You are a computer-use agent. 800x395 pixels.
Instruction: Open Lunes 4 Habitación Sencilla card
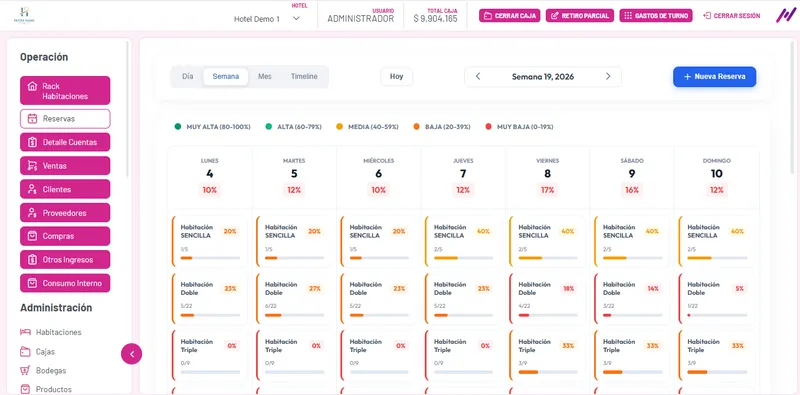[210, 241]
